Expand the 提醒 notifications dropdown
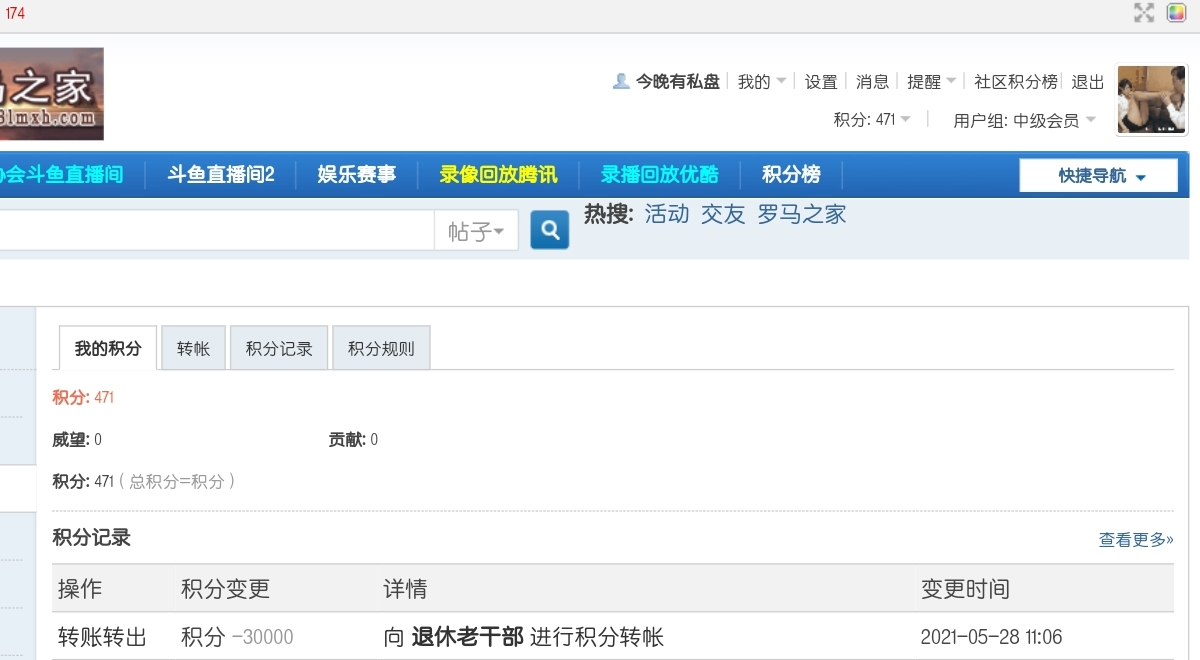Viewport: 1200px width, 660px height. coord(931,82)
